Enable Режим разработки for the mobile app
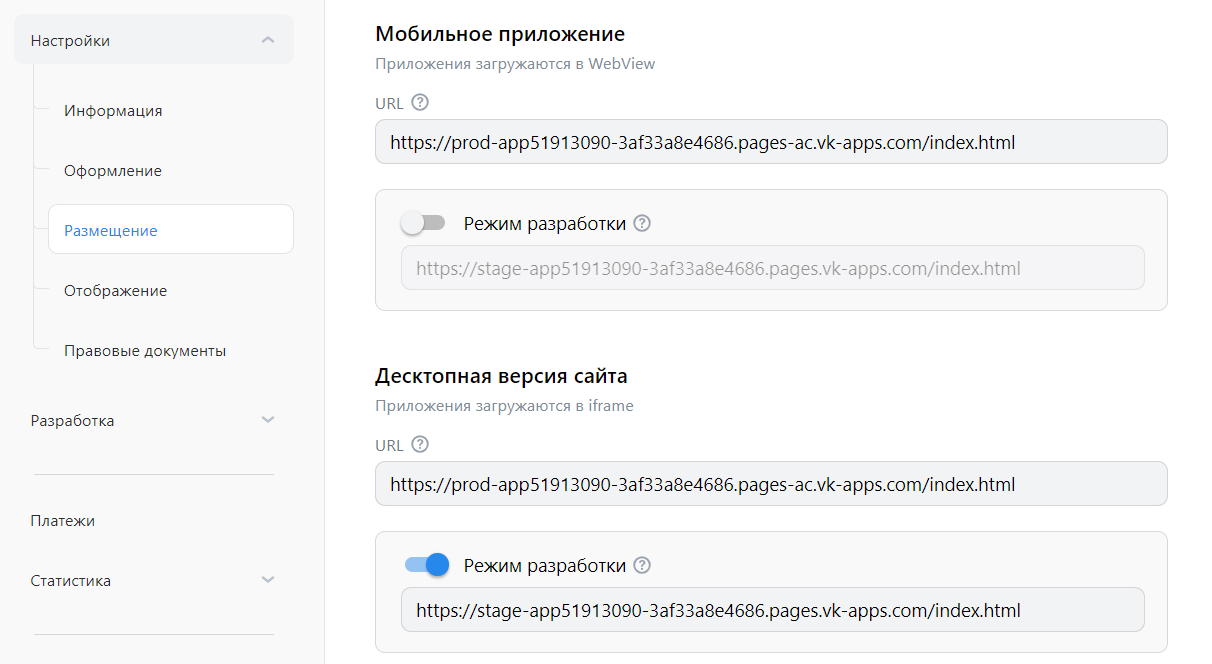1212x664 pixels. [x=424, y=222]
